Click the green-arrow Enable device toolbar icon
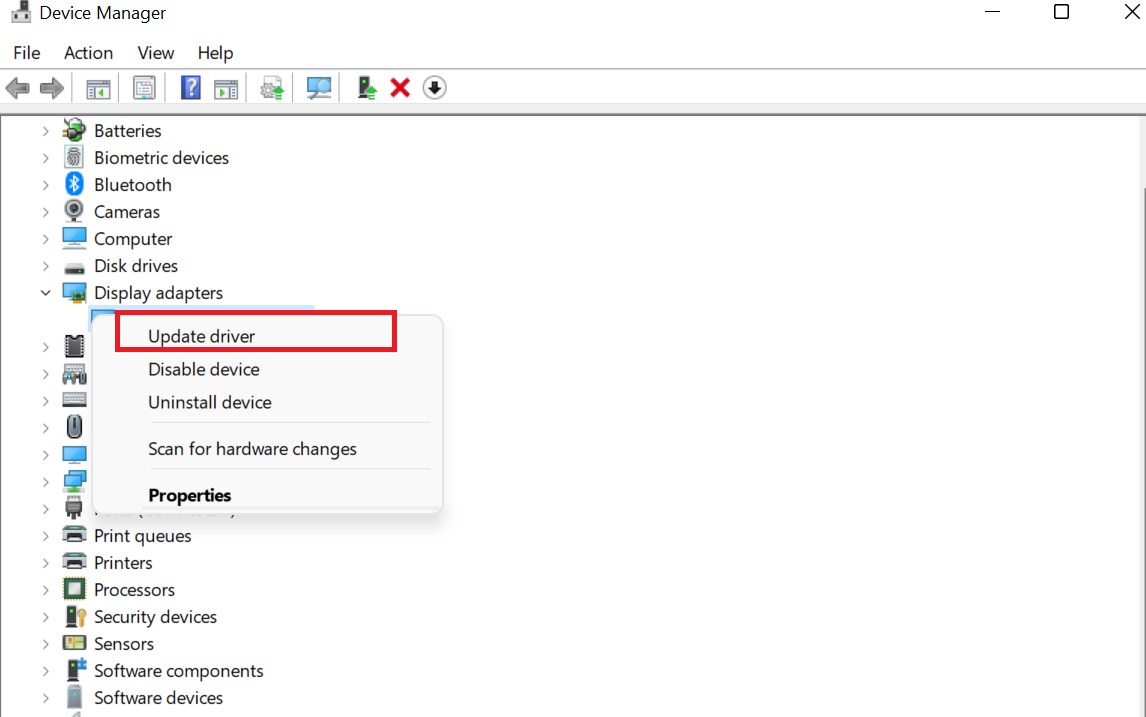Screen dimensions: 1146x717 pos(366,88)
